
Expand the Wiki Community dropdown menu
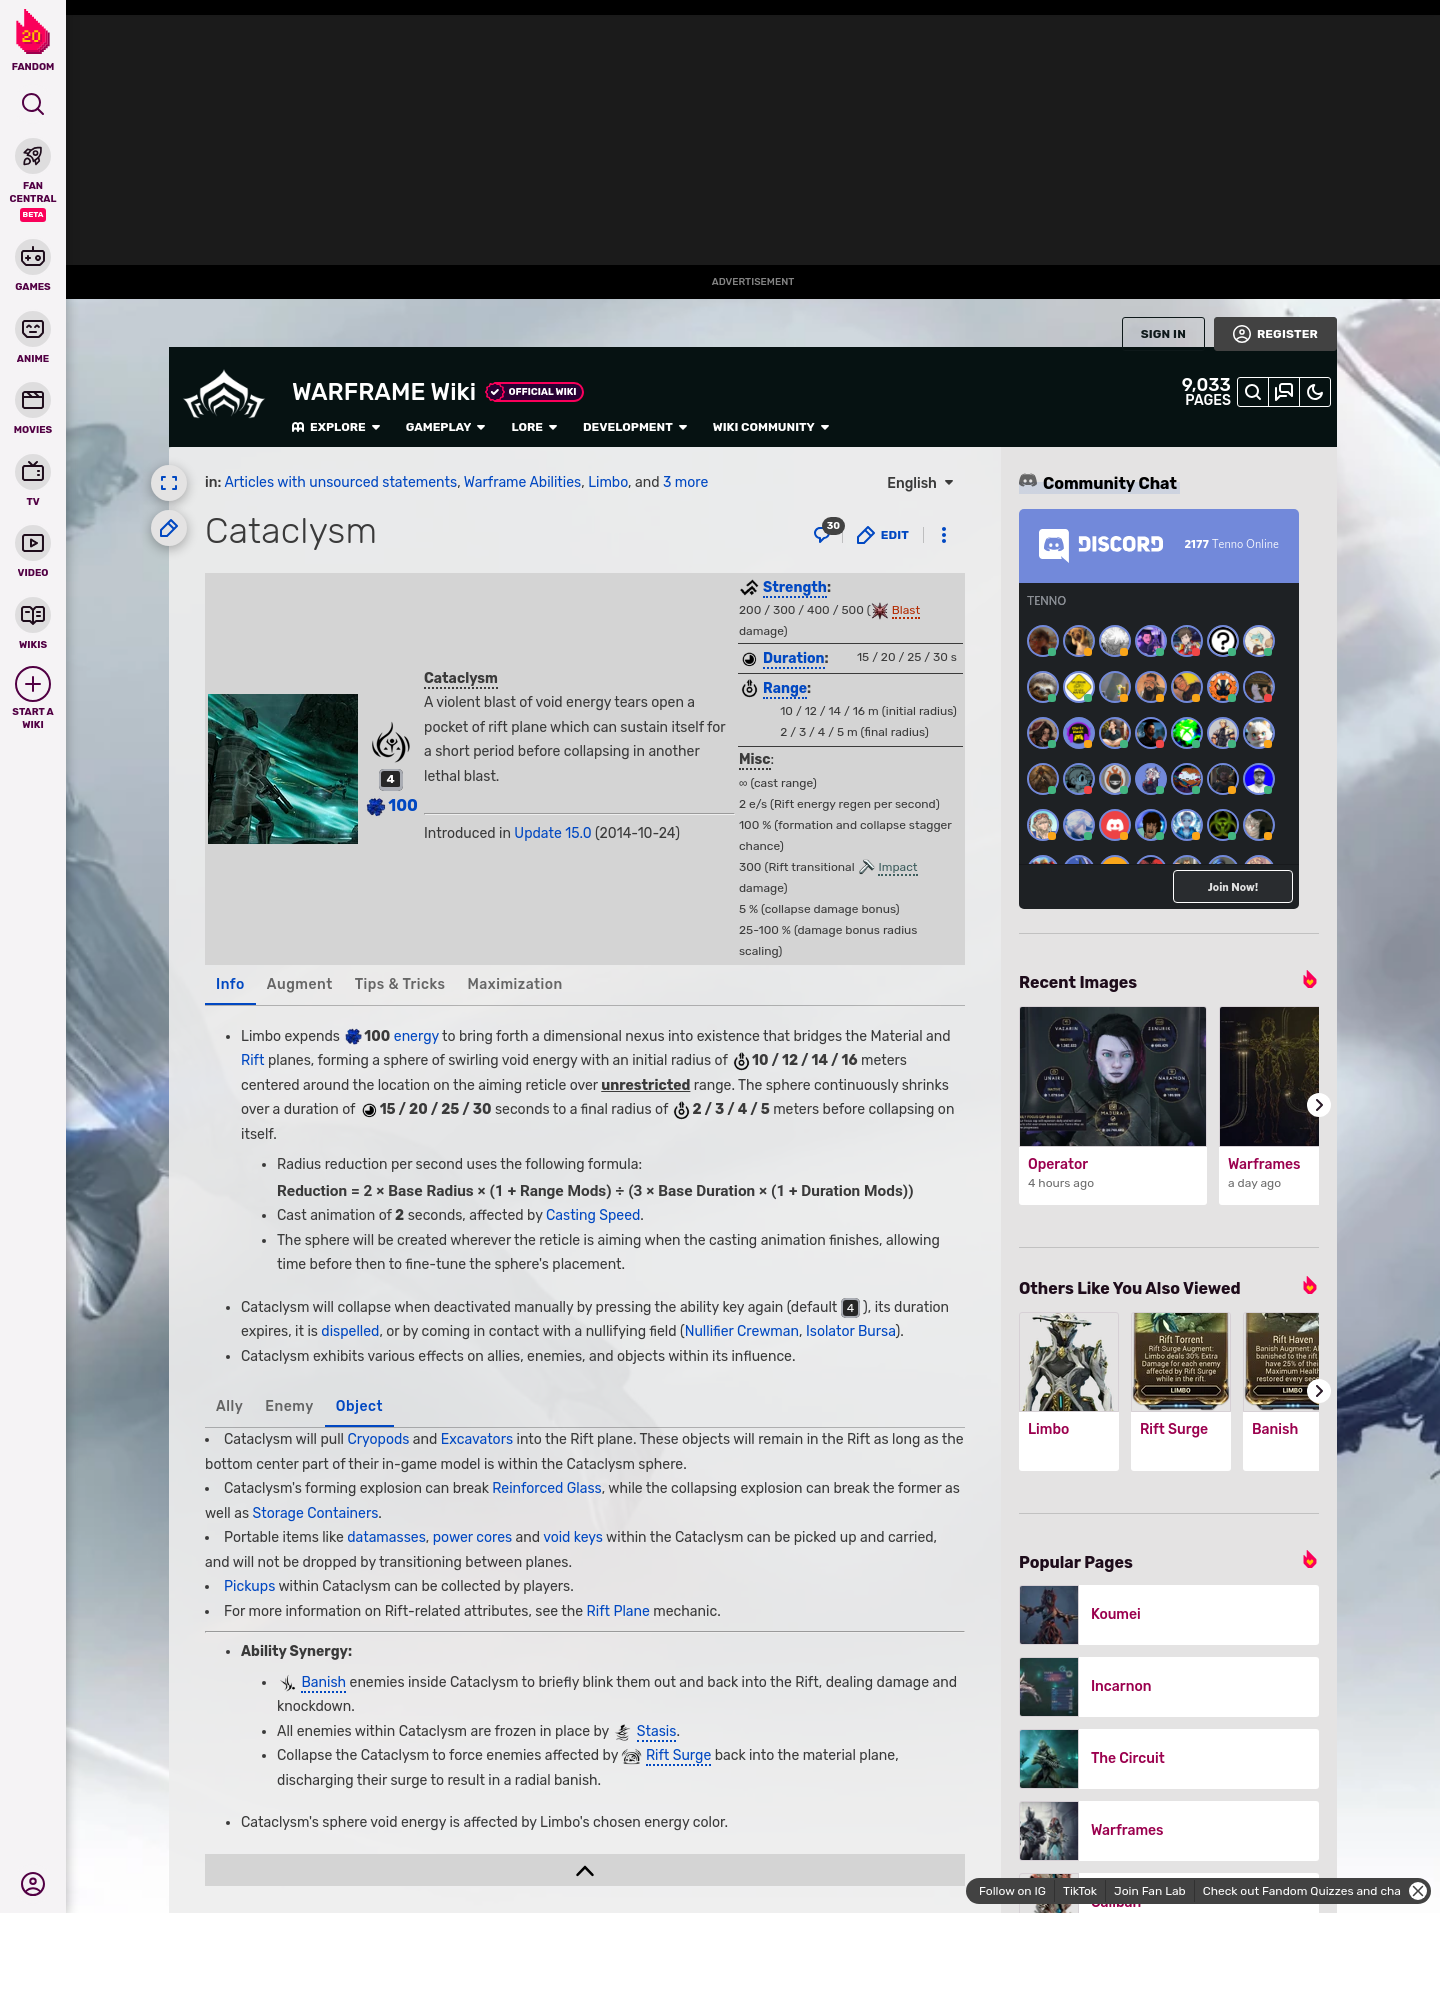point(771,427)
